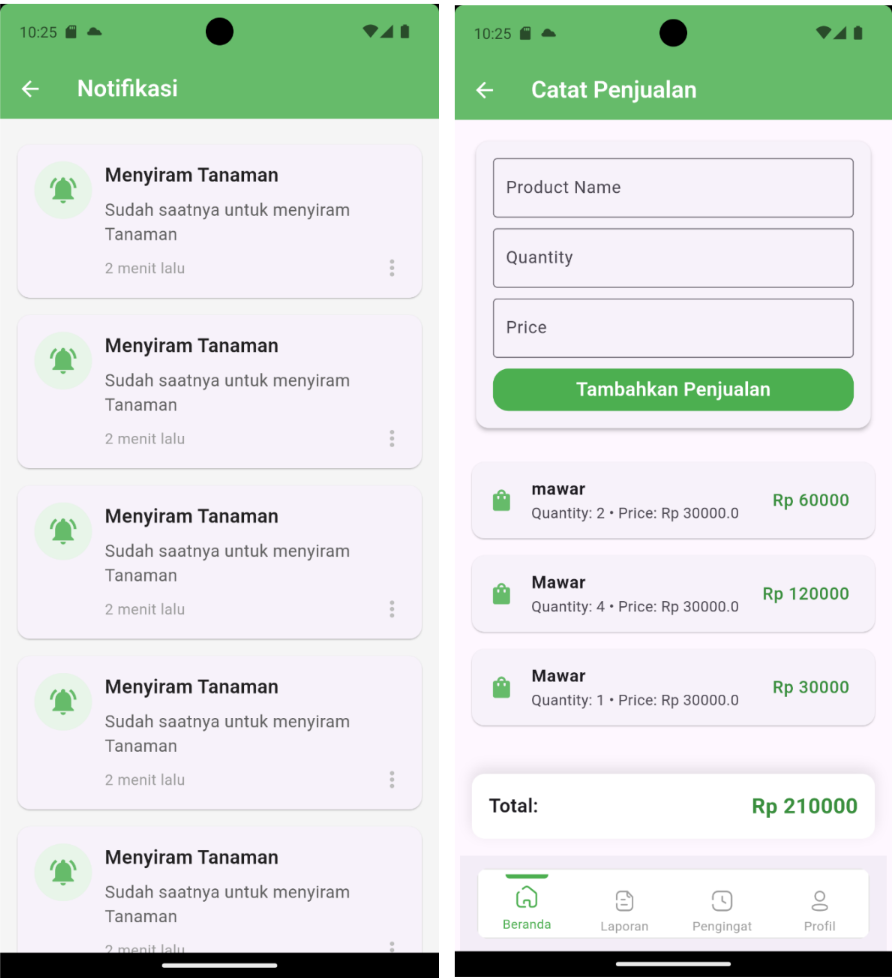Image resolution: width=892 pixels, height=978 pixels.
Task: Click the Product Name input field
Action: (673, 187)
